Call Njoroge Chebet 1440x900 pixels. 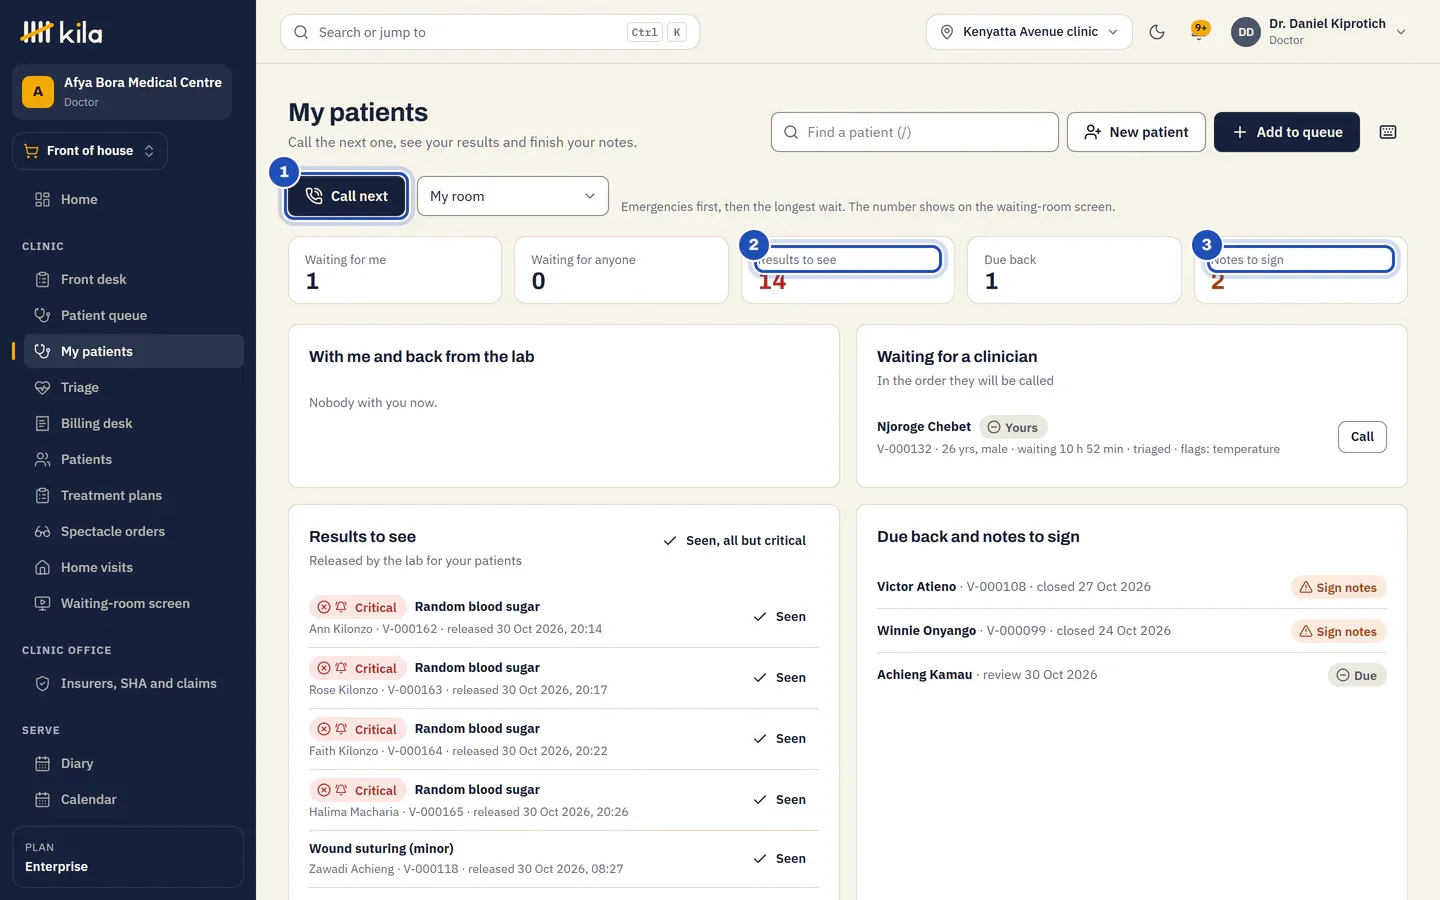(1362, 437)
